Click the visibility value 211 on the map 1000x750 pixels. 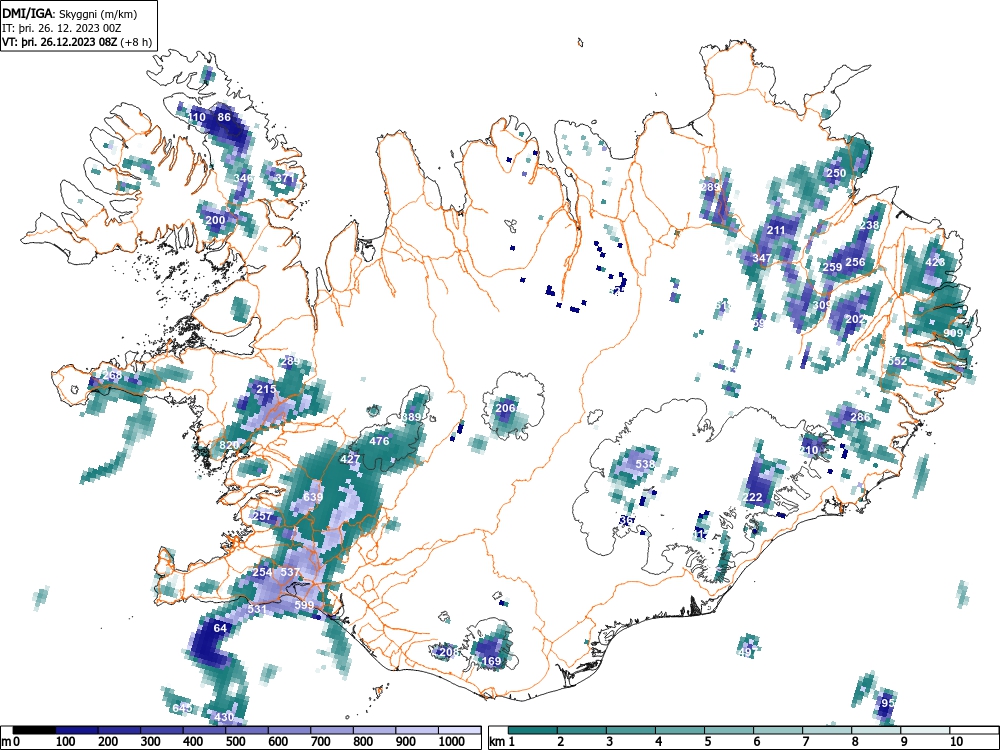click(776, 230)
